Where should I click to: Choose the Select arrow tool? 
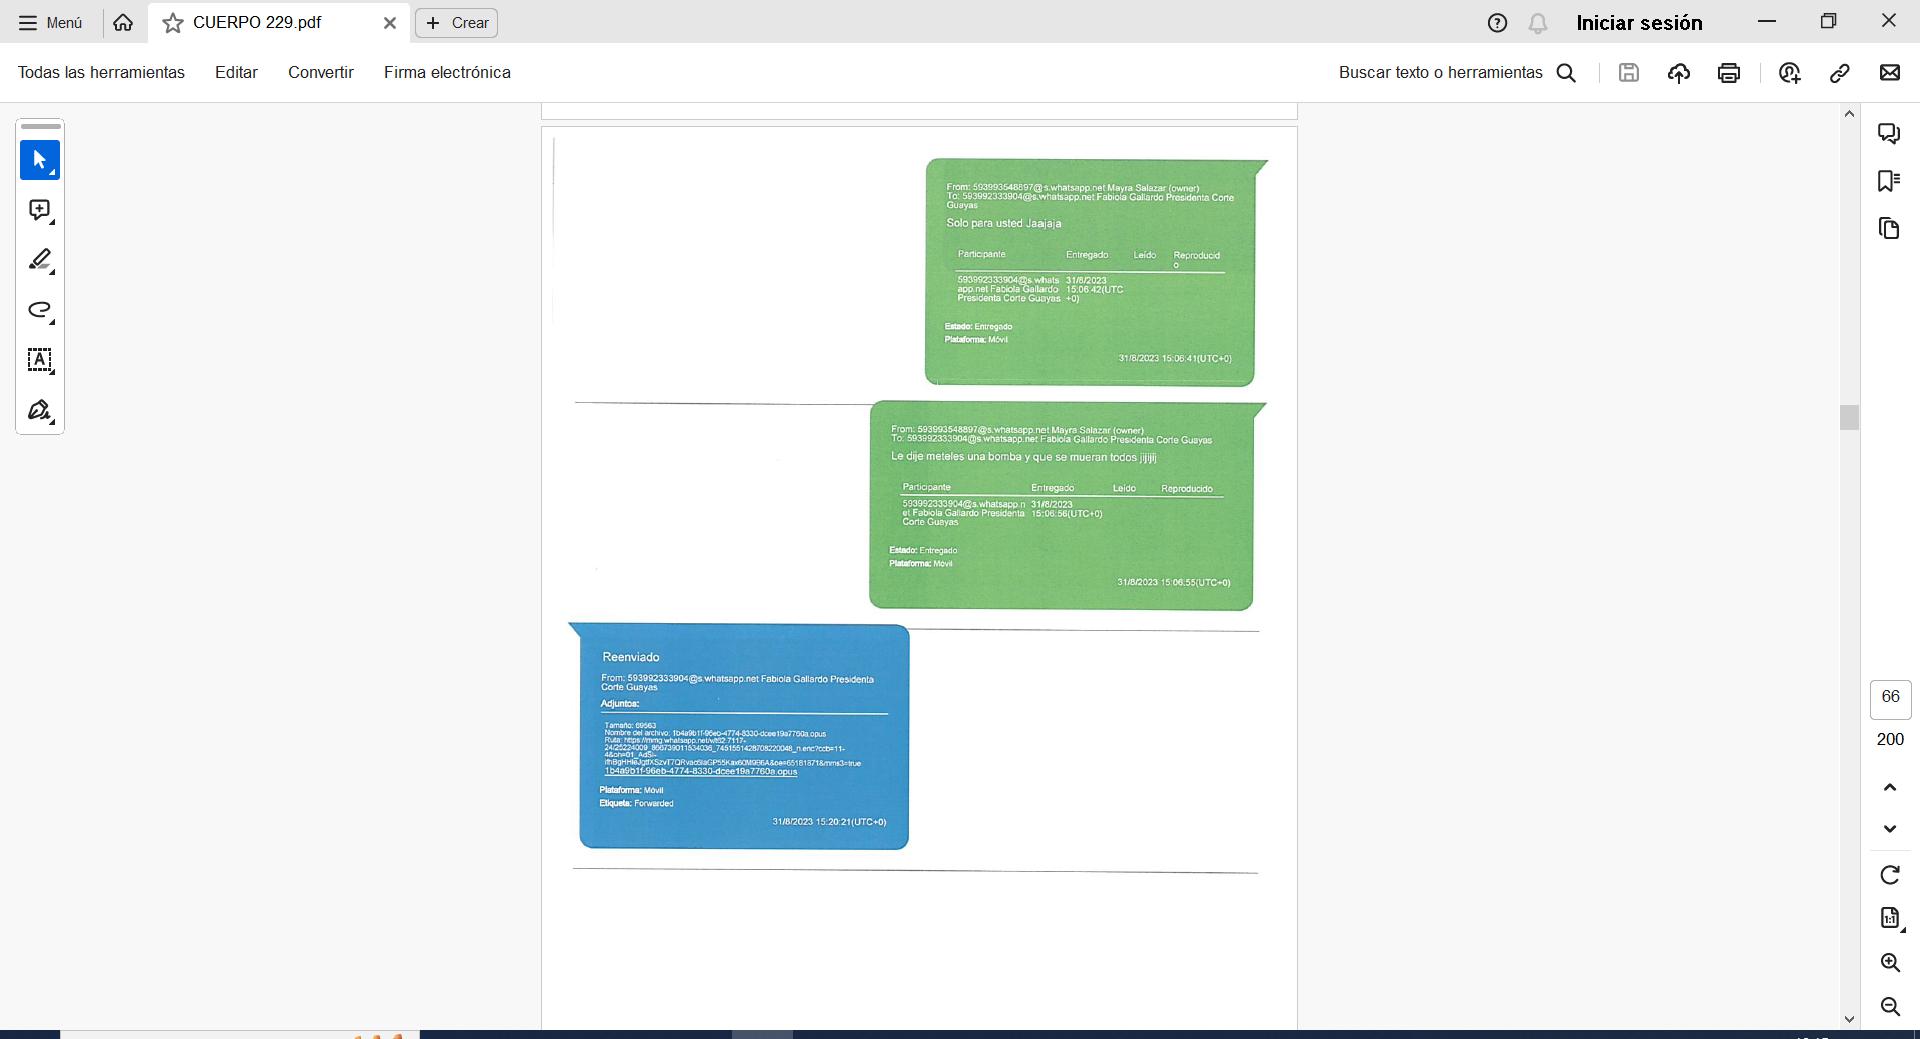pyautogui.click(x=40, y=160)
